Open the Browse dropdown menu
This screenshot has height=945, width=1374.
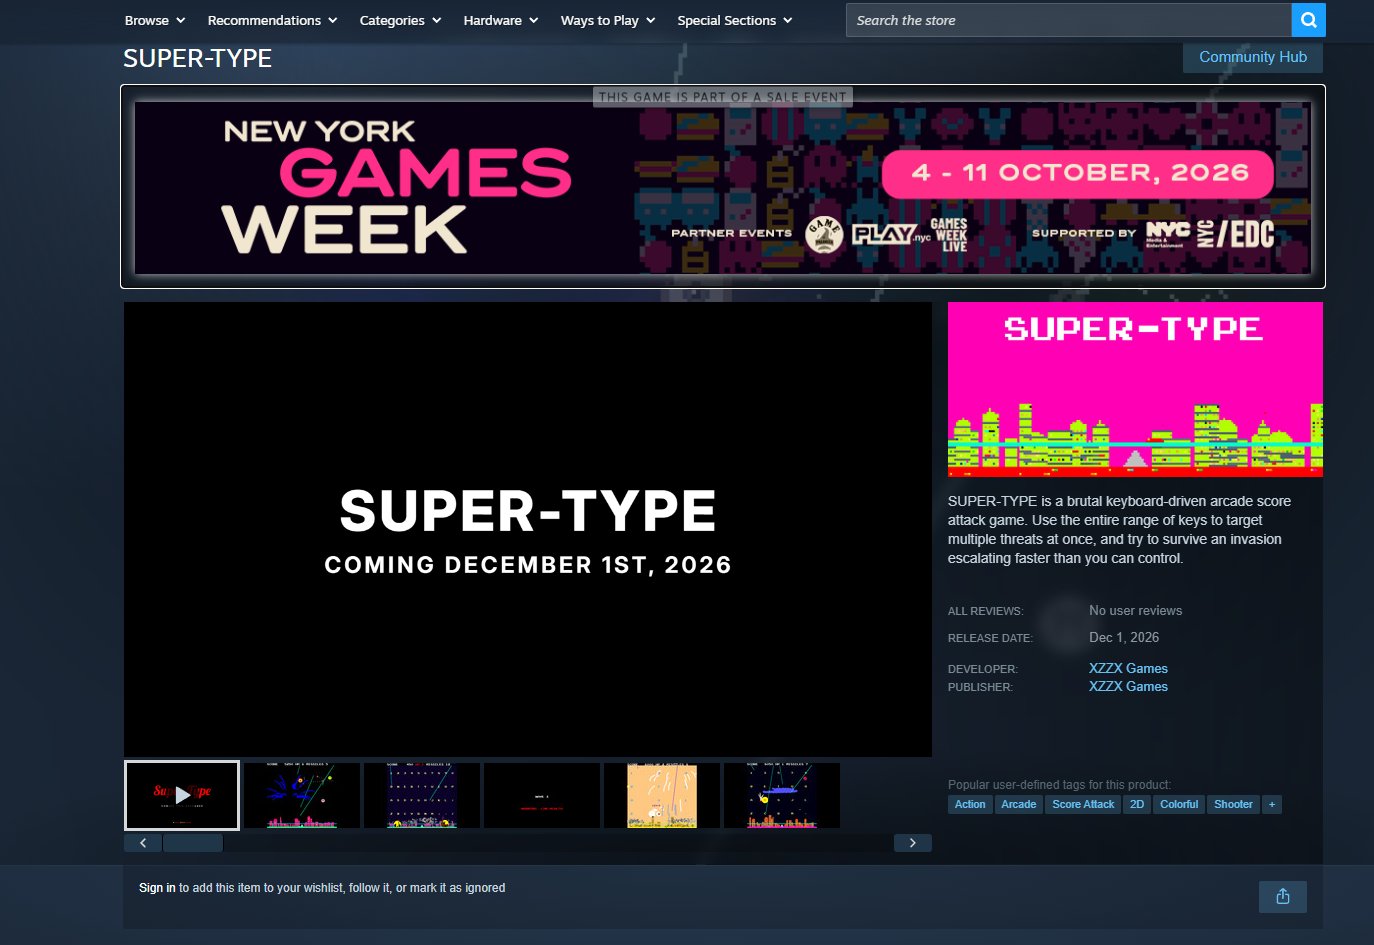pyautogui.click(x=155, y=20)
